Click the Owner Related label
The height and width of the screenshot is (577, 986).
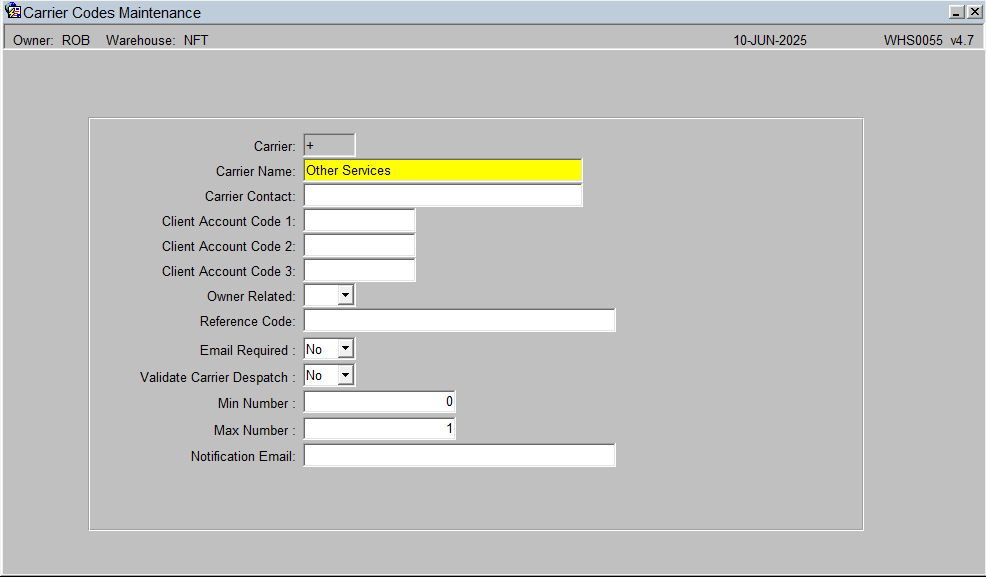pos(251,296)
